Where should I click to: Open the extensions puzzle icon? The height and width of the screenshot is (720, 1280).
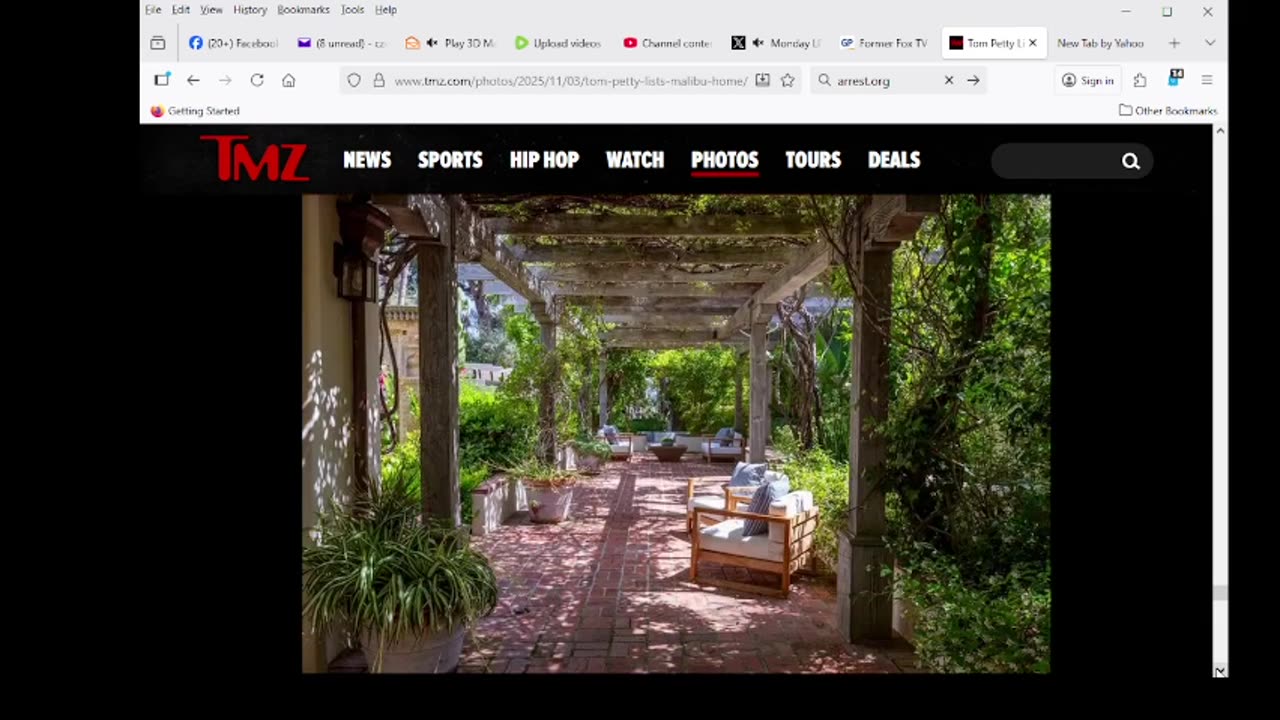click(1140, 80)
